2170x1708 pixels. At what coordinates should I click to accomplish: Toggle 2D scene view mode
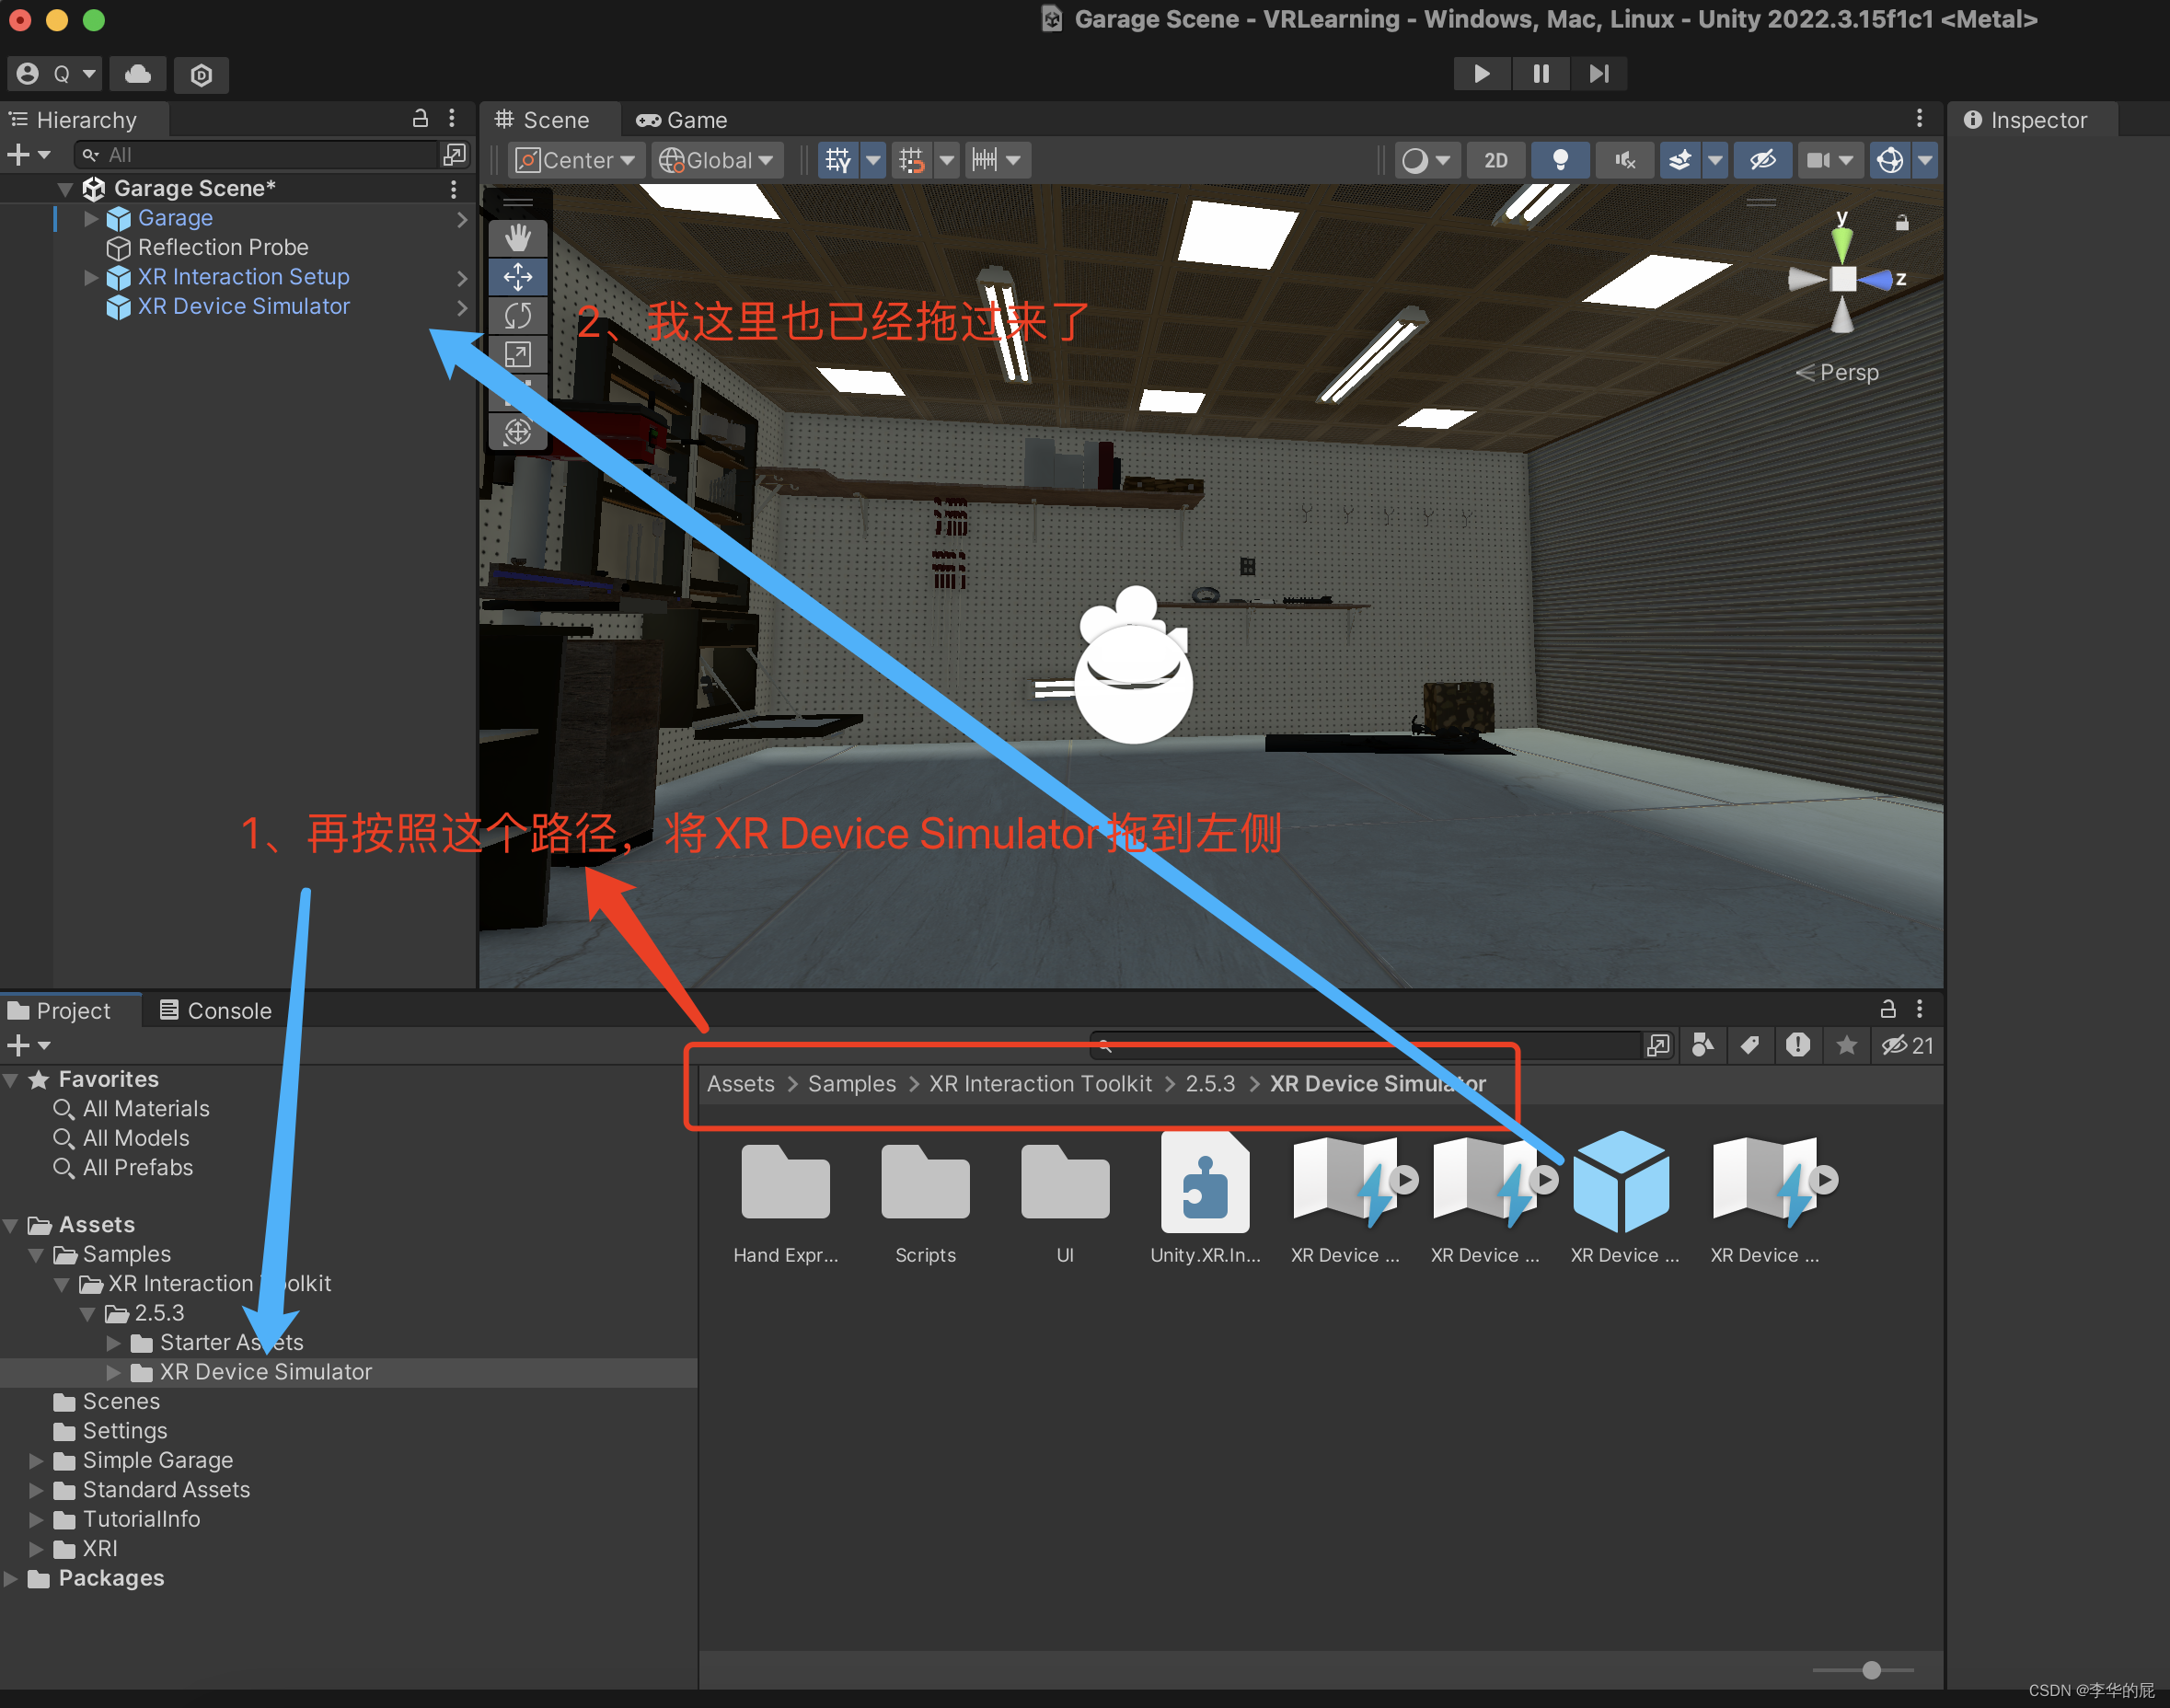pos(1495,160)
